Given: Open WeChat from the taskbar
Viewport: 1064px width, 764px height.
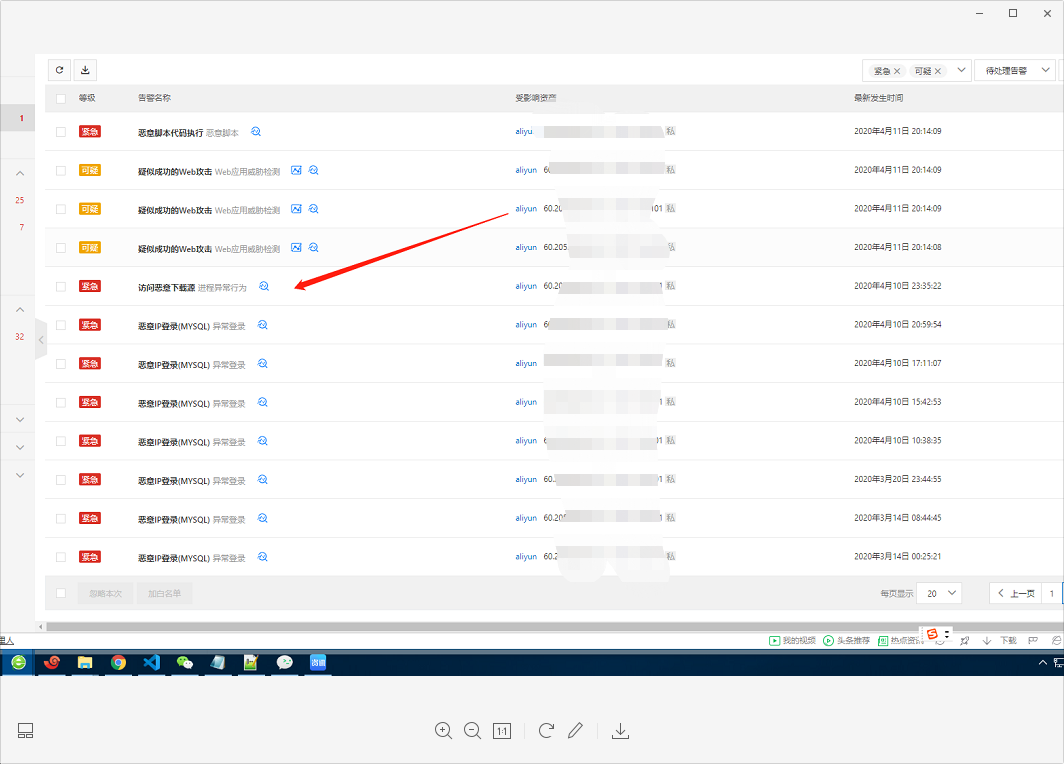Looking at the screenshot, I should (185, 662).
